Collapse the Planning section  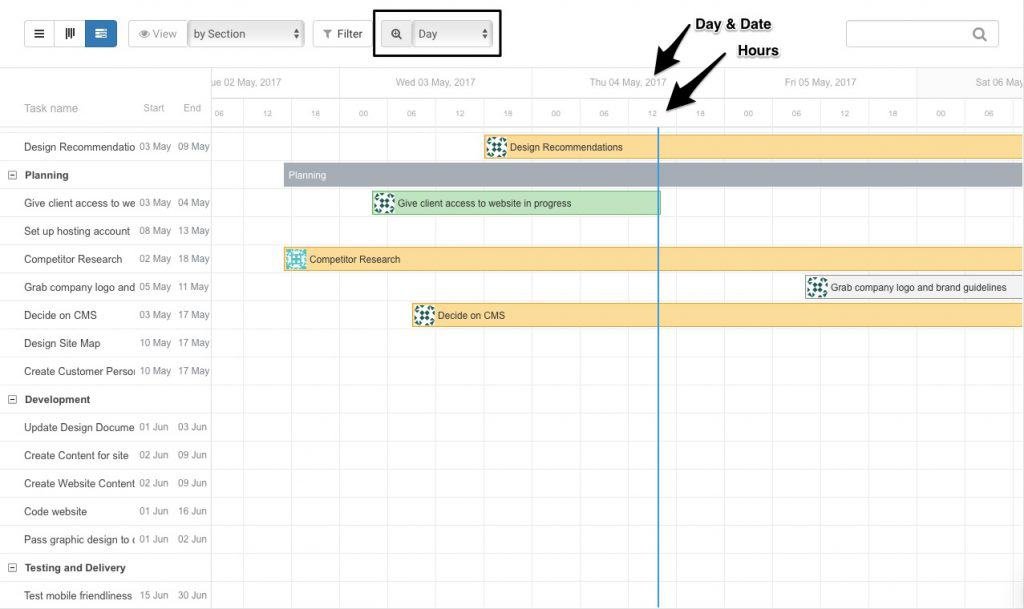(x=10, y=174)
